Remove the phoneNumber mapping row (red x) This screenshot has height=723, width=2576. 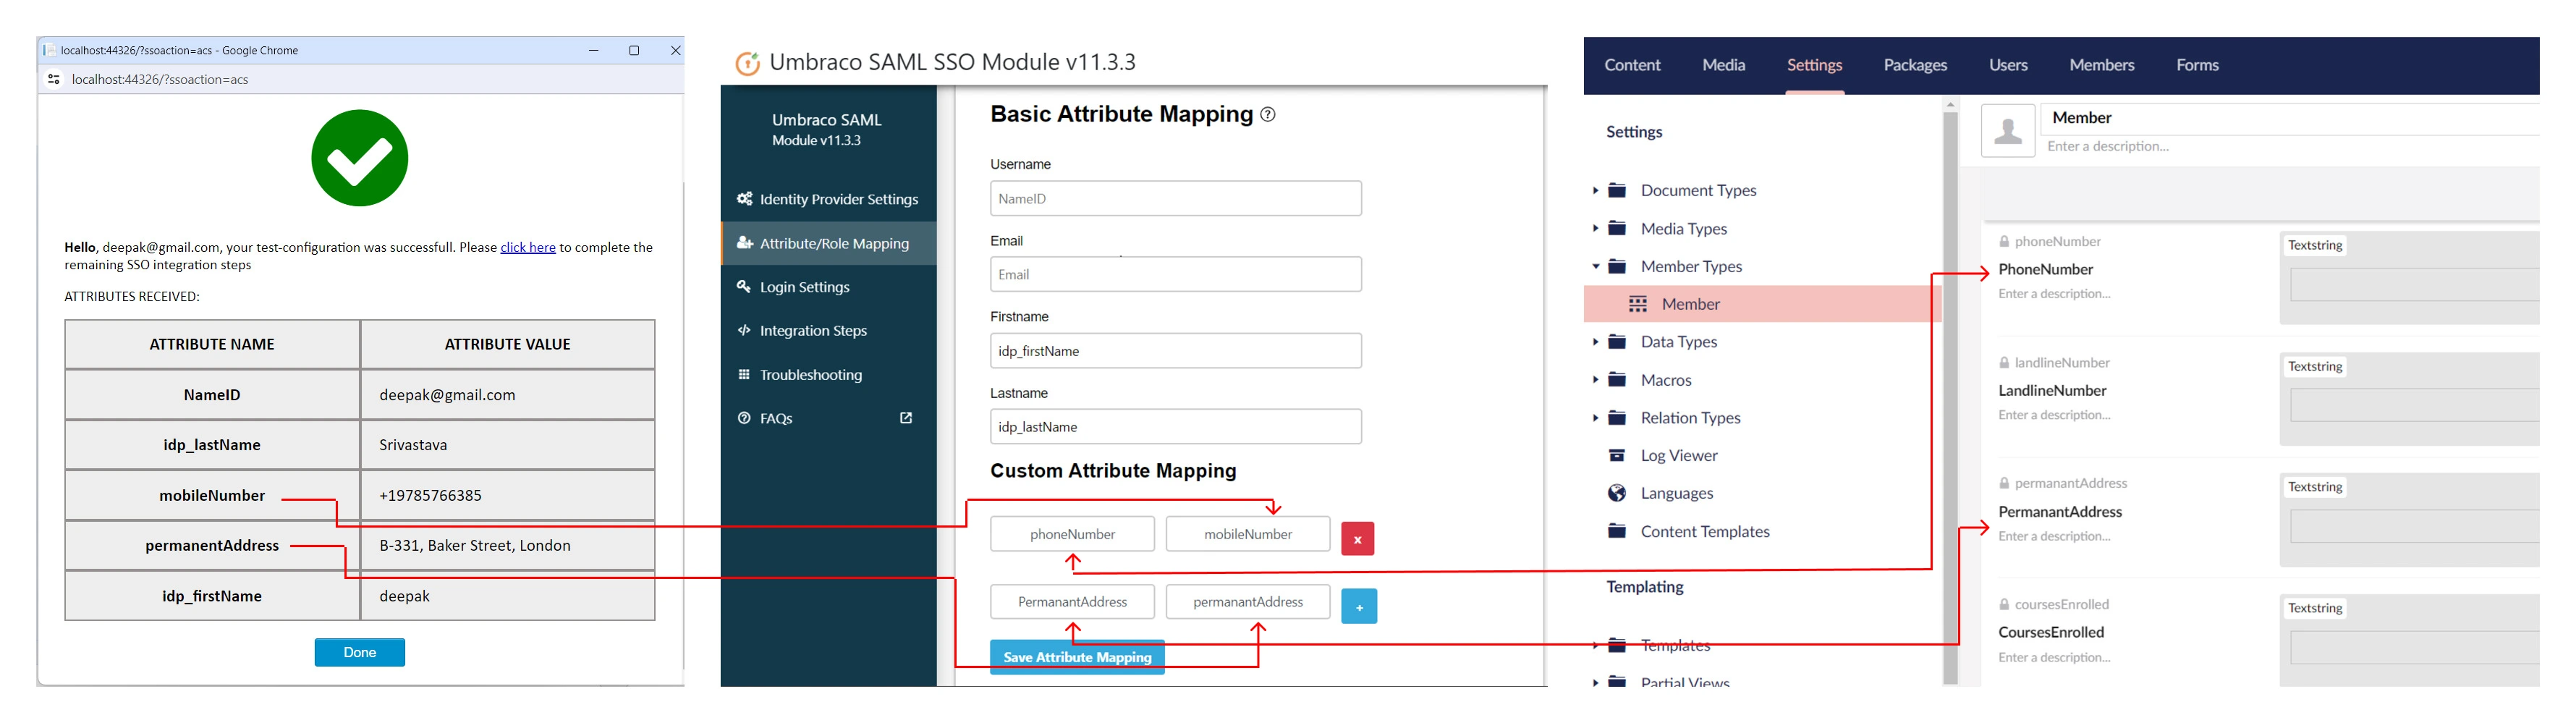pos(1357,538)
